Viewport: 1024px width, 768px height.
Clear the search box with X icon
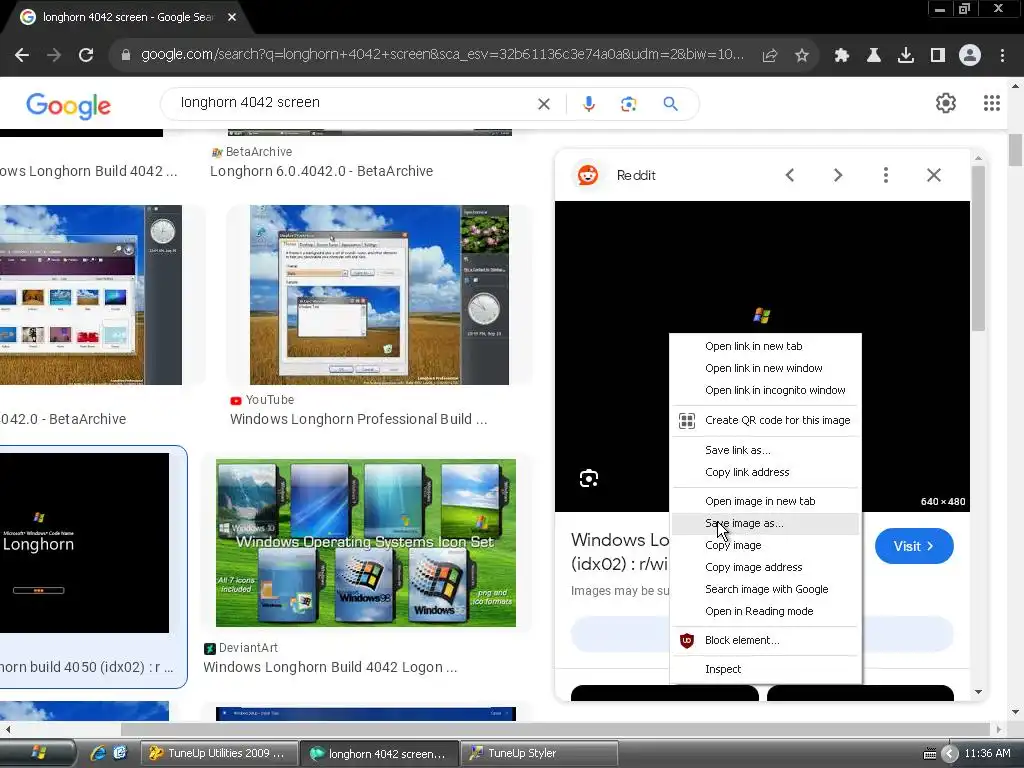click(543, 104)
